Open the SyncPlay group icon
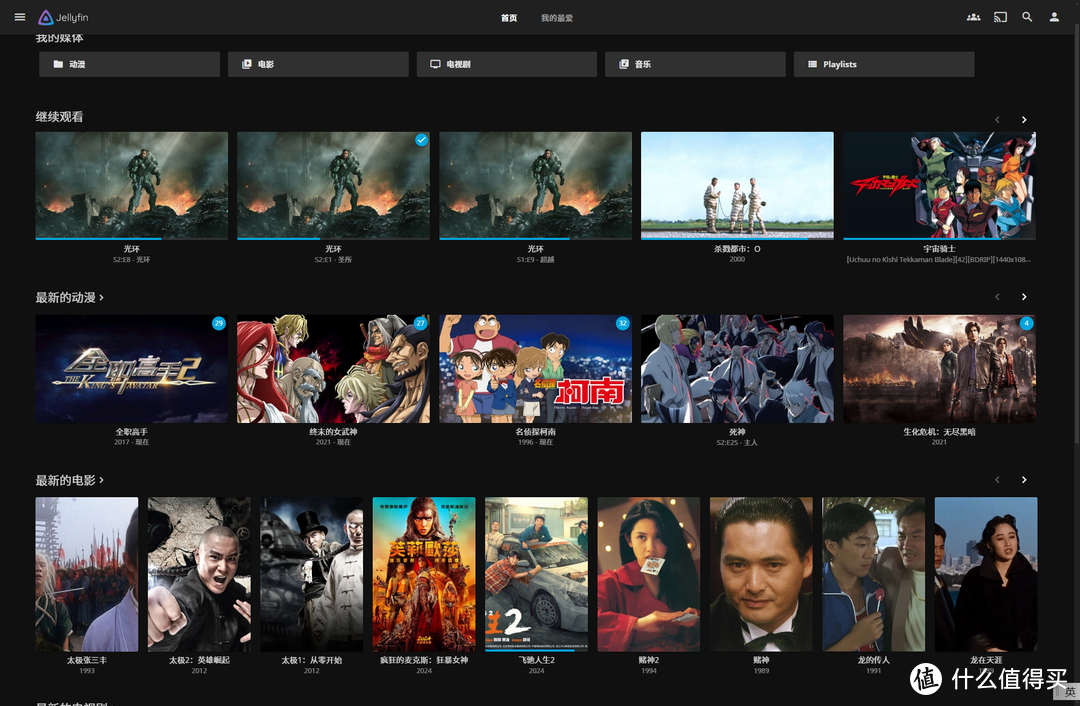 click(973, 17)
